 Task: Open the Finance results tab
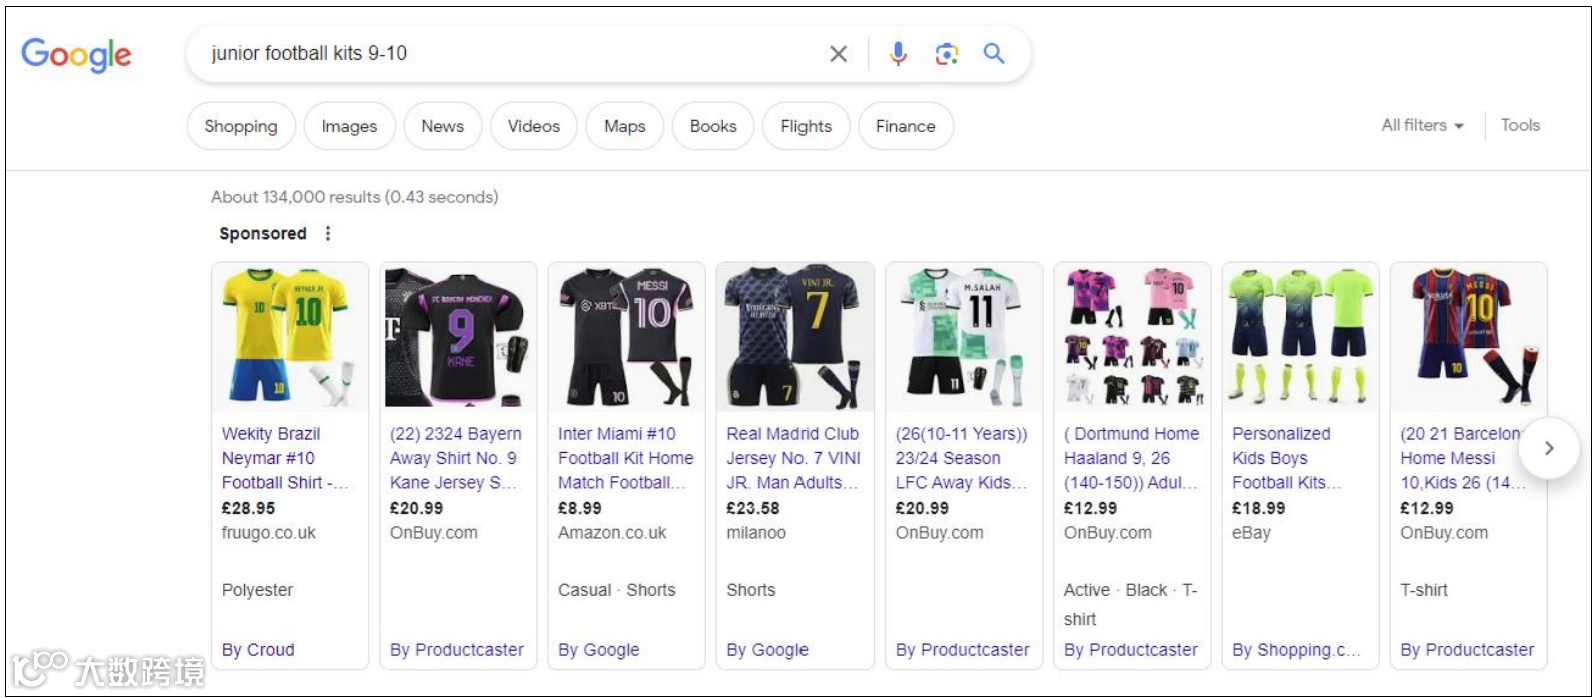tap(905, 127)
